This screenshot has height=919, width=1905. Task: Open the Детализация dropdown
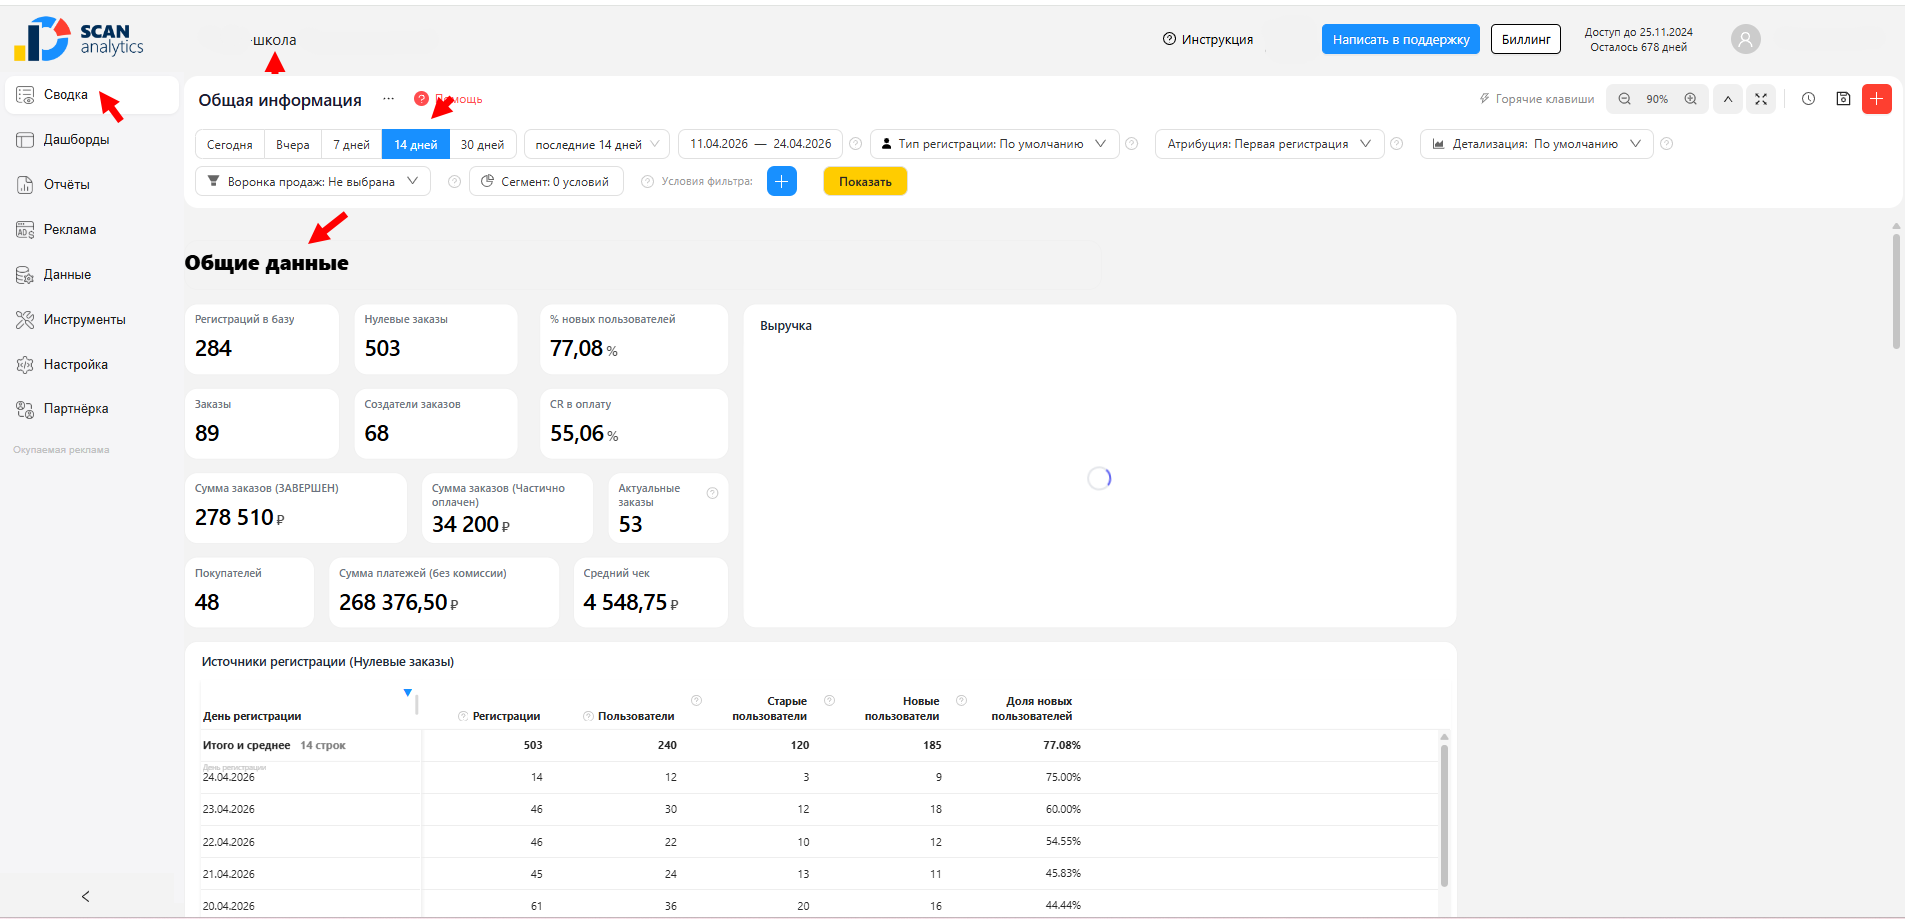click(1537, 144)
